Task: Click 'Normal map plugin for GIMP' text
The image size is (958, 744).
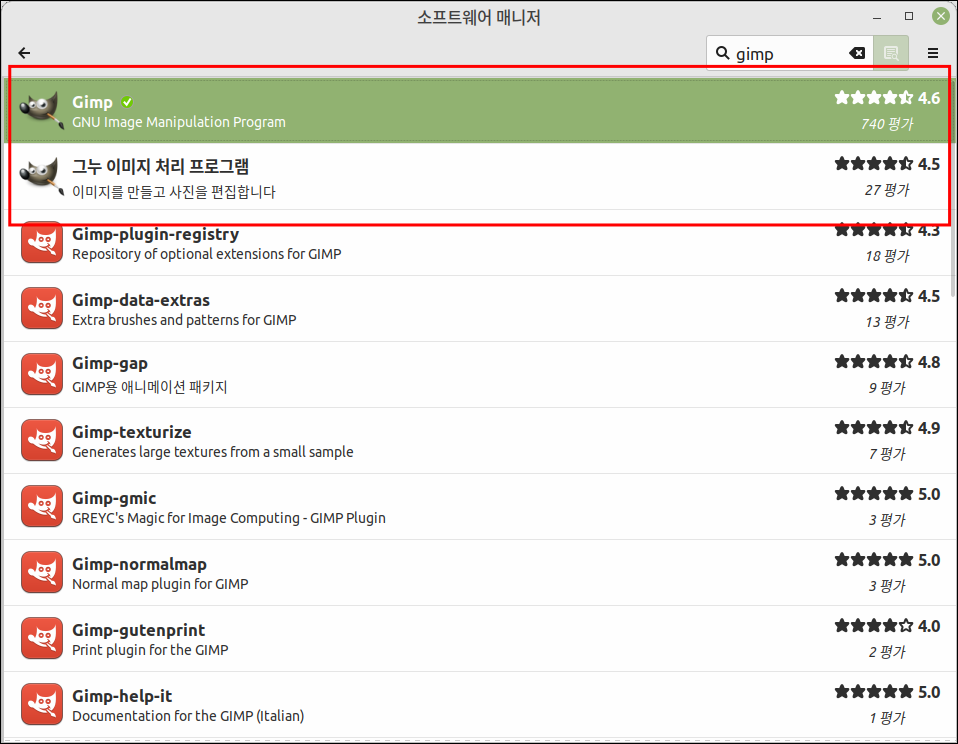Action: [x=160, y=584]
